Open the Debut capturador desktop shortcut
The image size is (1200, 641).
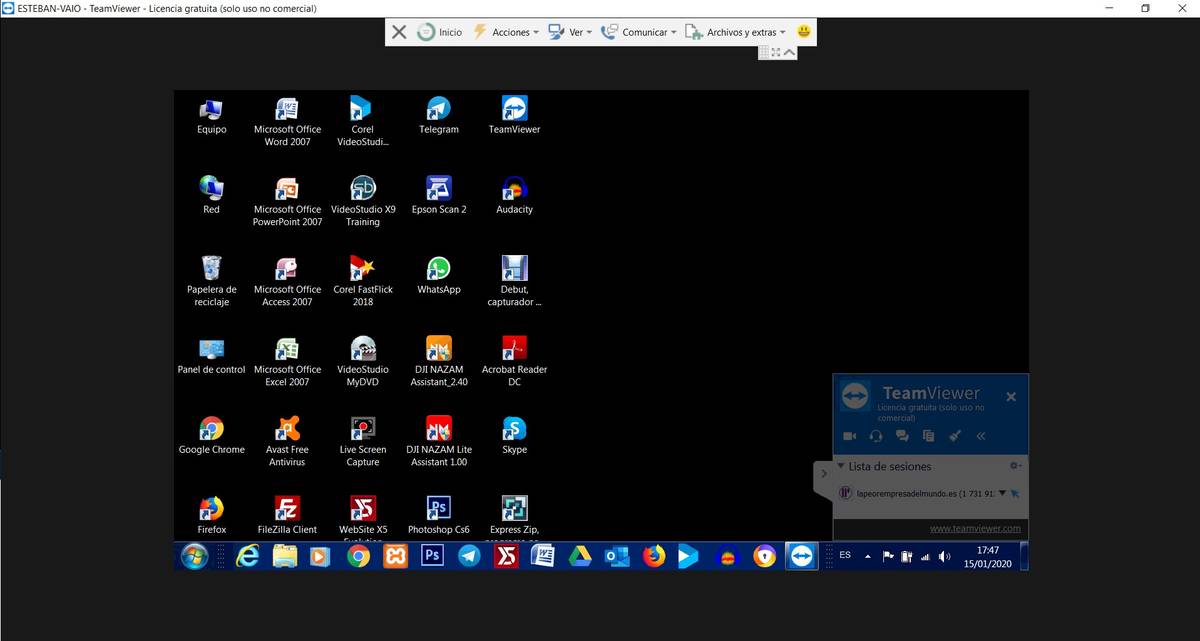tap(514, 281)
